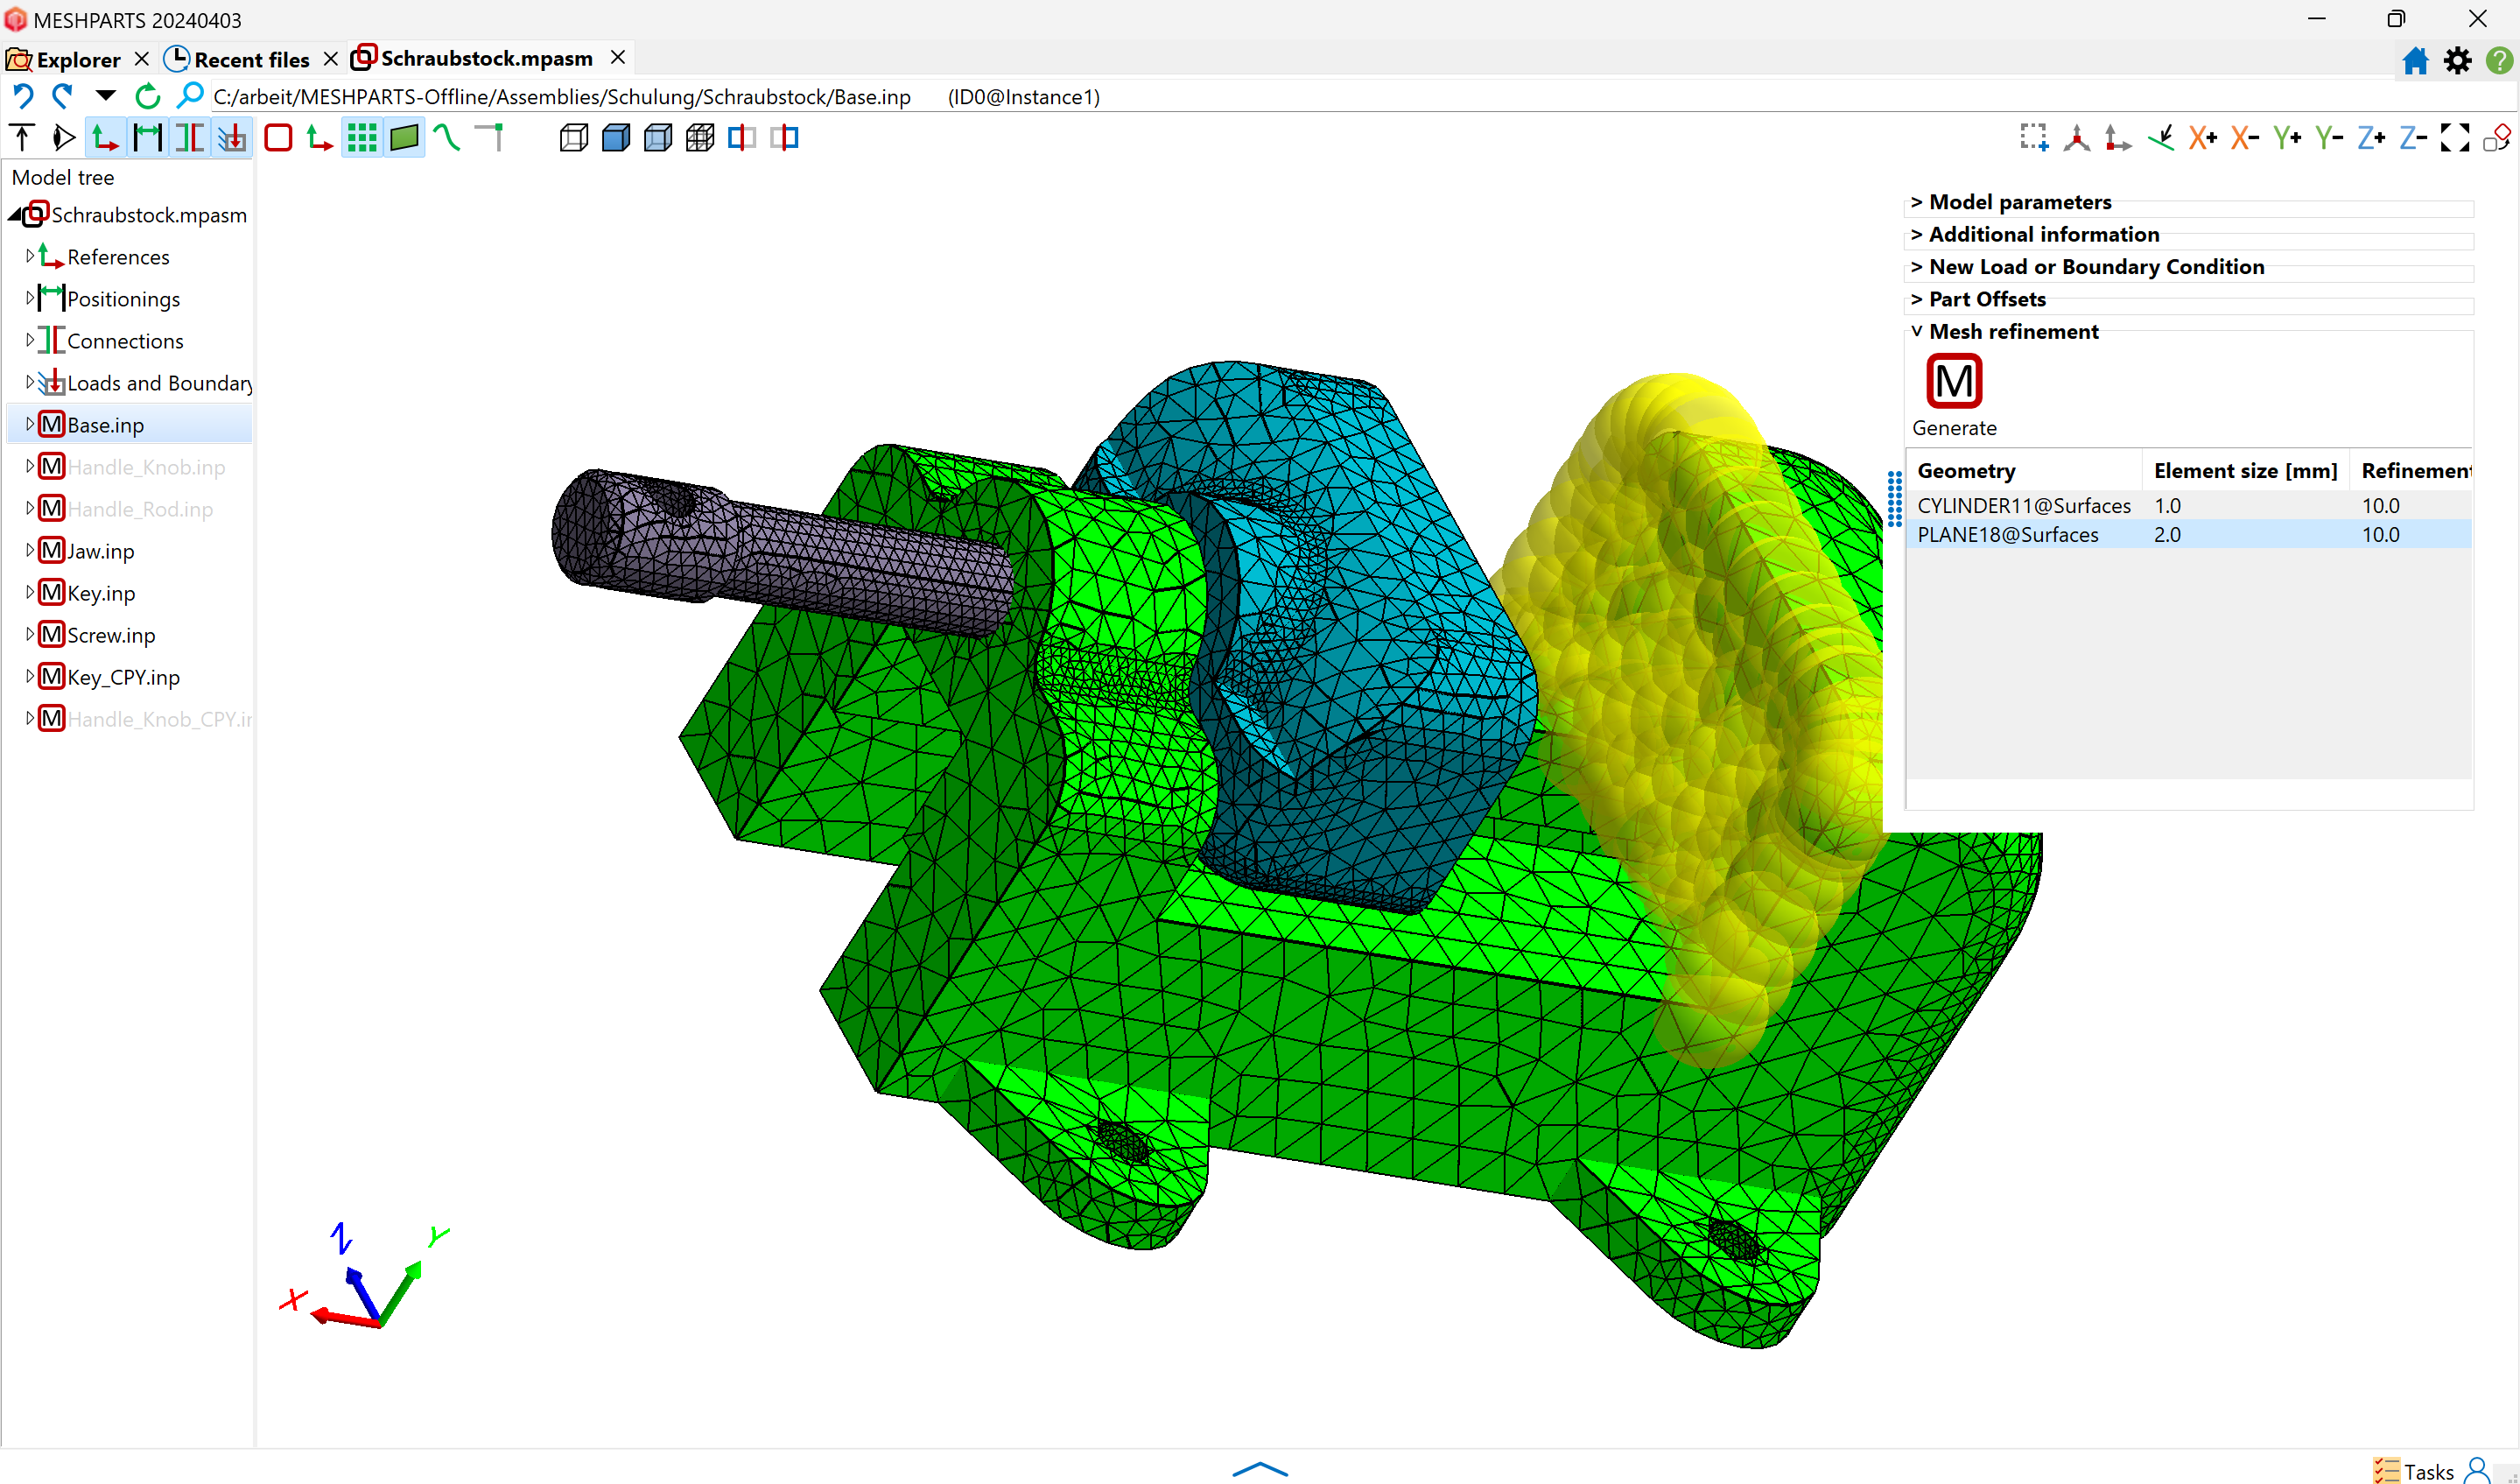Collapse the Schraubstock.mpasm root node

[x=14, y=215]
